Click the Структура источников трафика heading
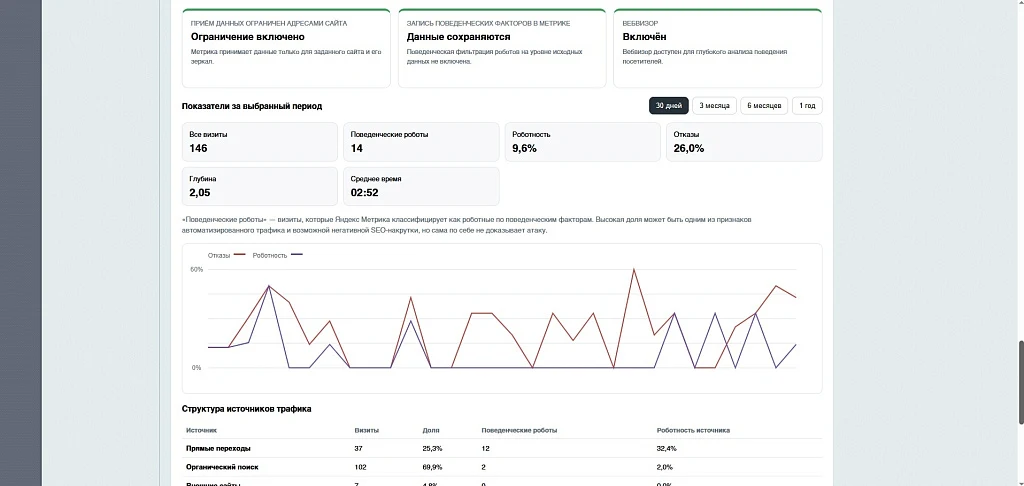The height and width of the screenshot is (486, 1024). tap(246, 409)
